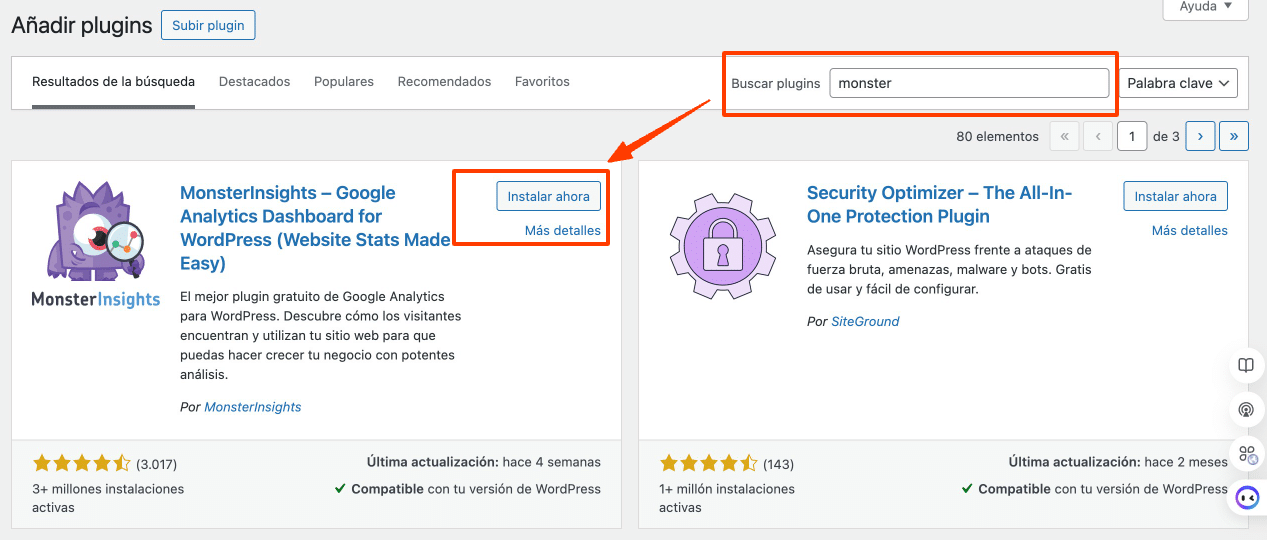
Task: Click the MonsterInsights plugin logo
Action: pos(96,244)
